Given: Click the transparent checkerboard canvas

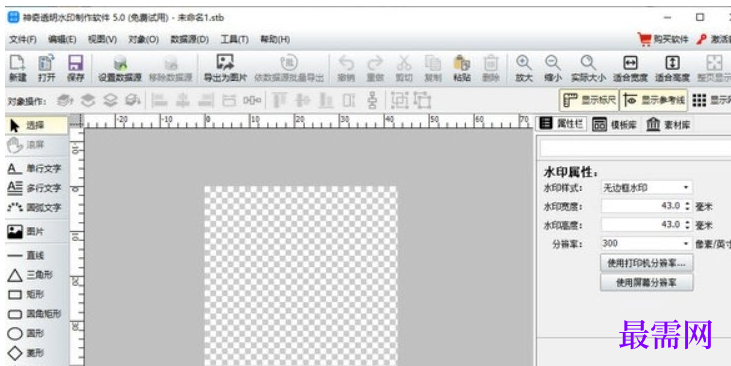Looking at the screenshot, I should (x=301, y=276).
